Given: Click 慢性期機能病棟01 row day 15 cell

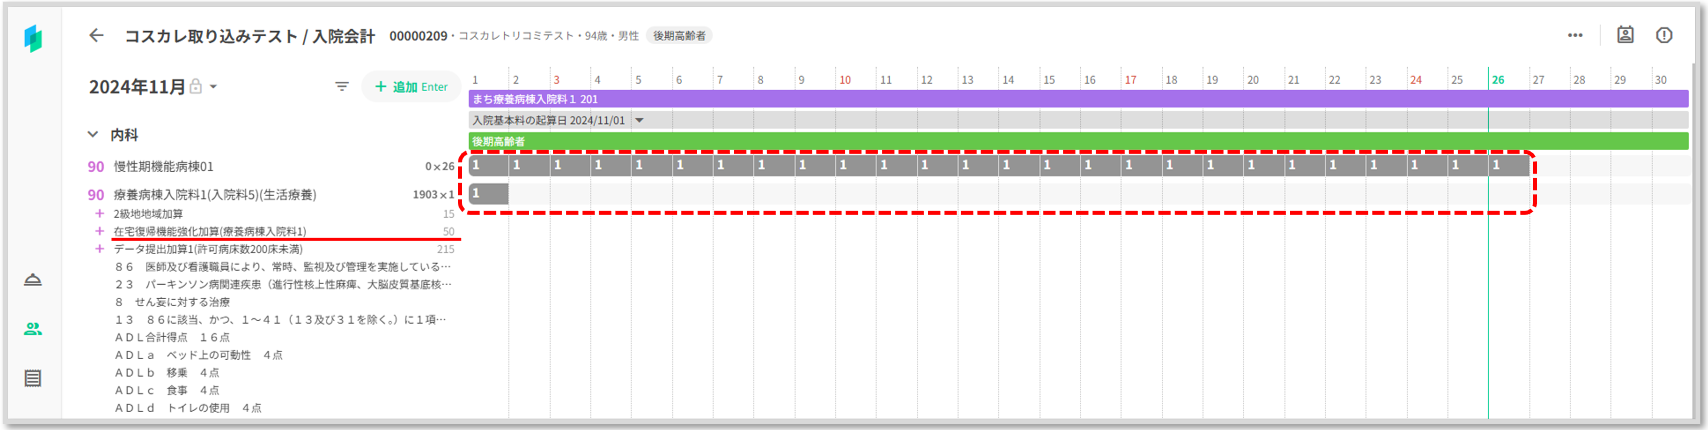Looking at the screenshot, I should 1060,165.
